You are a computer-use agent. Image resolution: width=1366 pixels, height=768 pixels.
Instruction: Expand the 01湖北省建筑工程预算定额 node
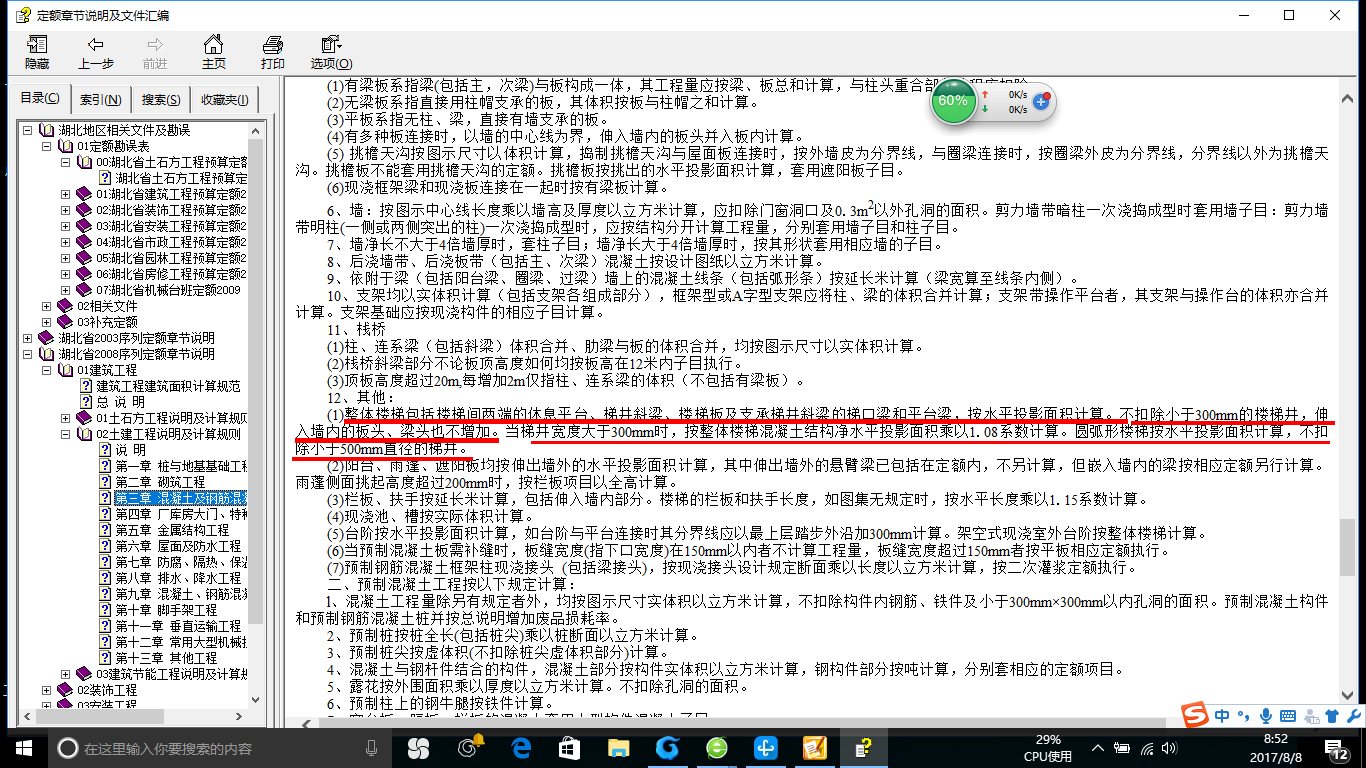pos(64,194)
